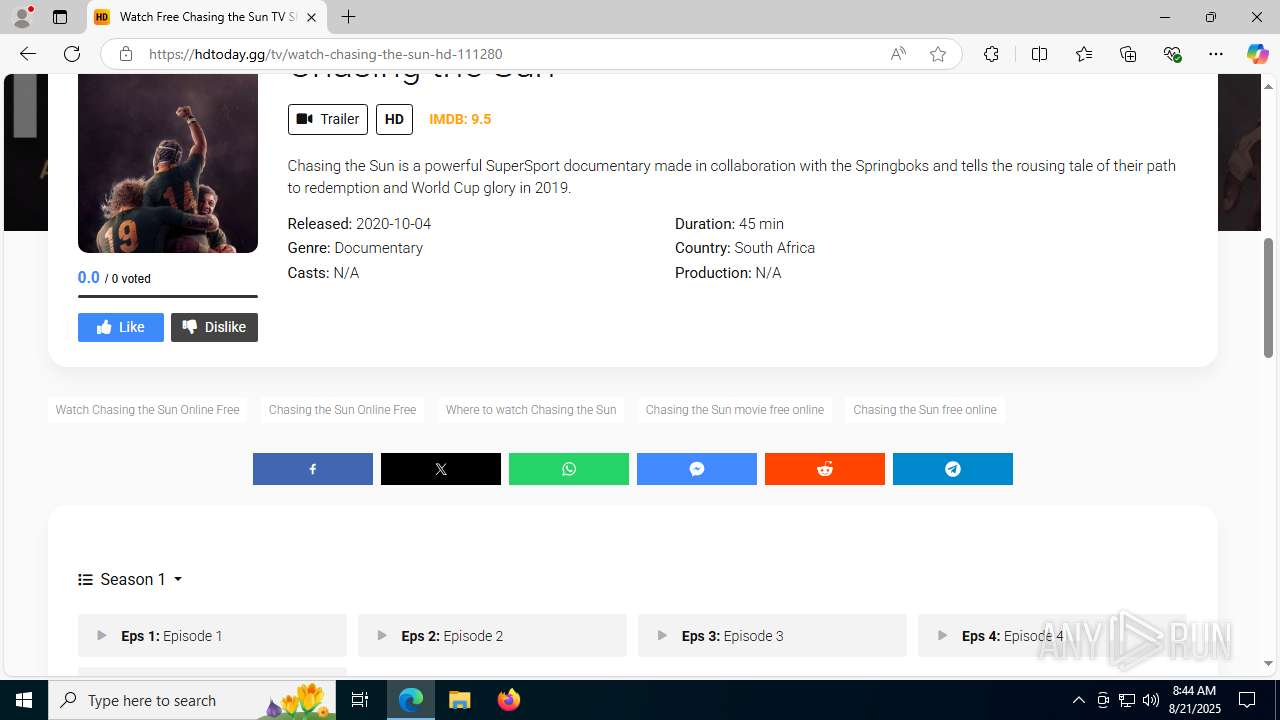Viewport: 1280px width, 720px height.
Task: Click the address bar URL
Action: (x=326, y=54)
